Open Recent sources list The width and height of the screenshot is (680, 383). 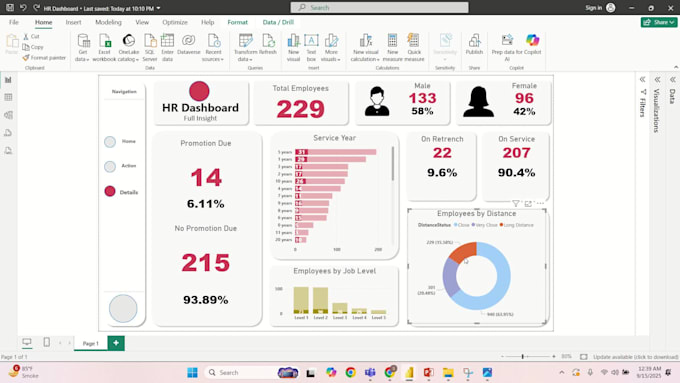(213, 48)
